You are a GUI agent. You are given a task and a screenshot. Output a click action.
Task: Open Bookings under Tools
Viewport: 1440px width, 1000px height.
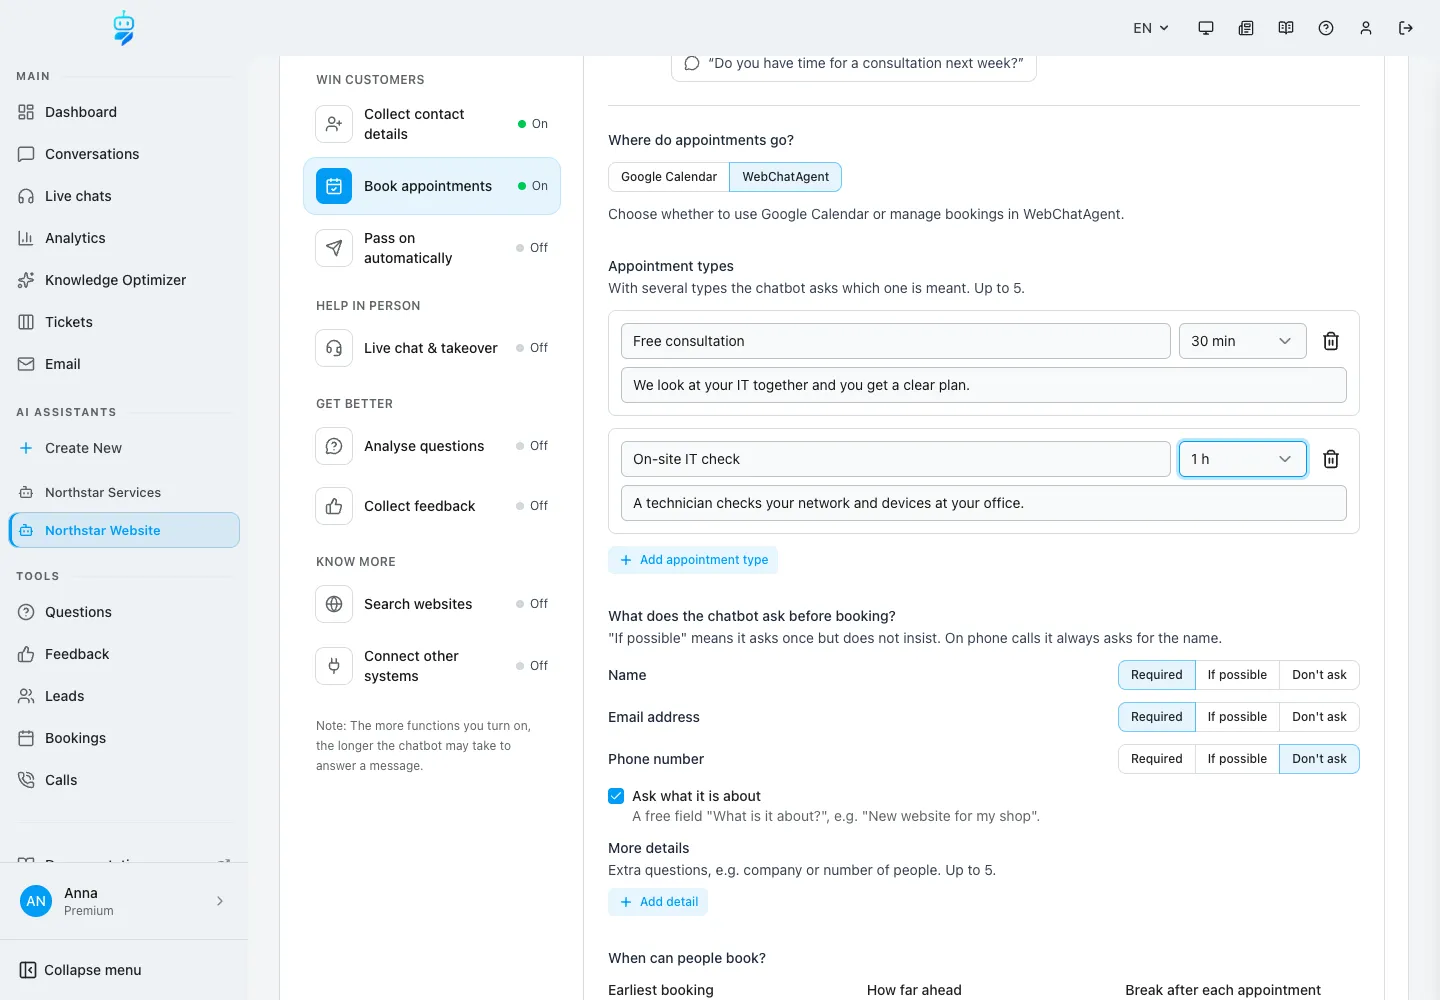[x=124, y=738]
